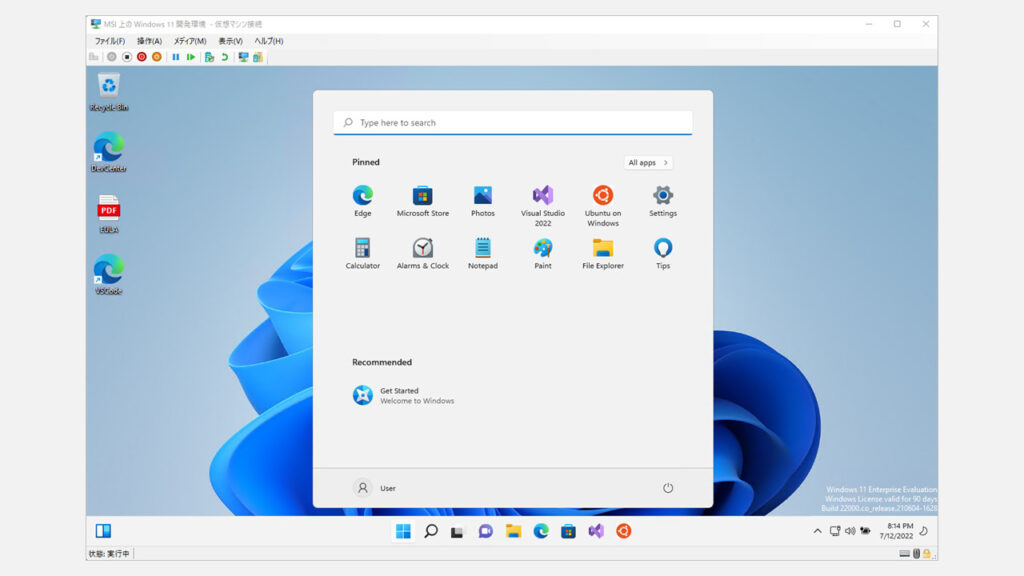This screenshot has height=576, width=1024.
Task: Click the Type here to search box
Action: tap(512, 123)
